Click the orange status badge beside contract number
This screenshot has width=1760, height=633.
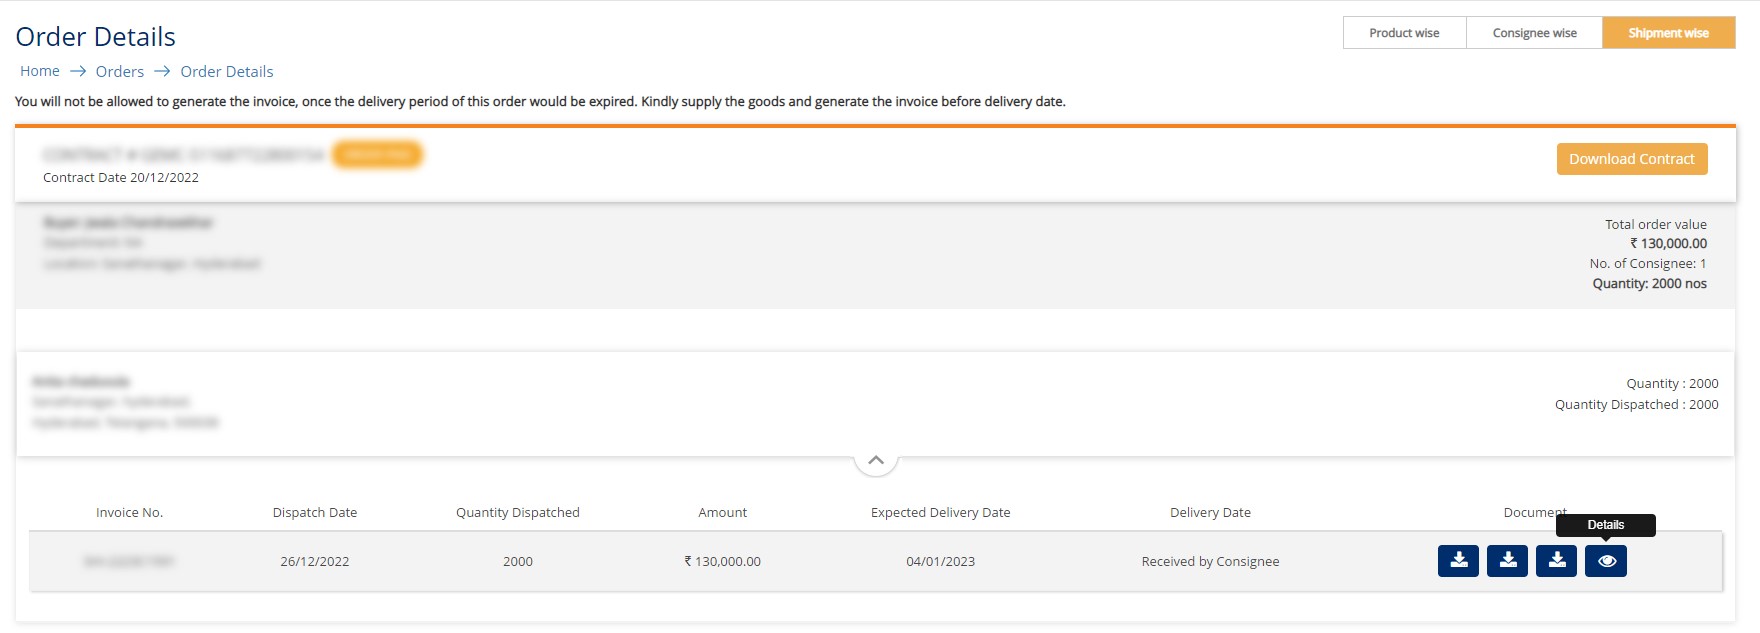point(378,155)
